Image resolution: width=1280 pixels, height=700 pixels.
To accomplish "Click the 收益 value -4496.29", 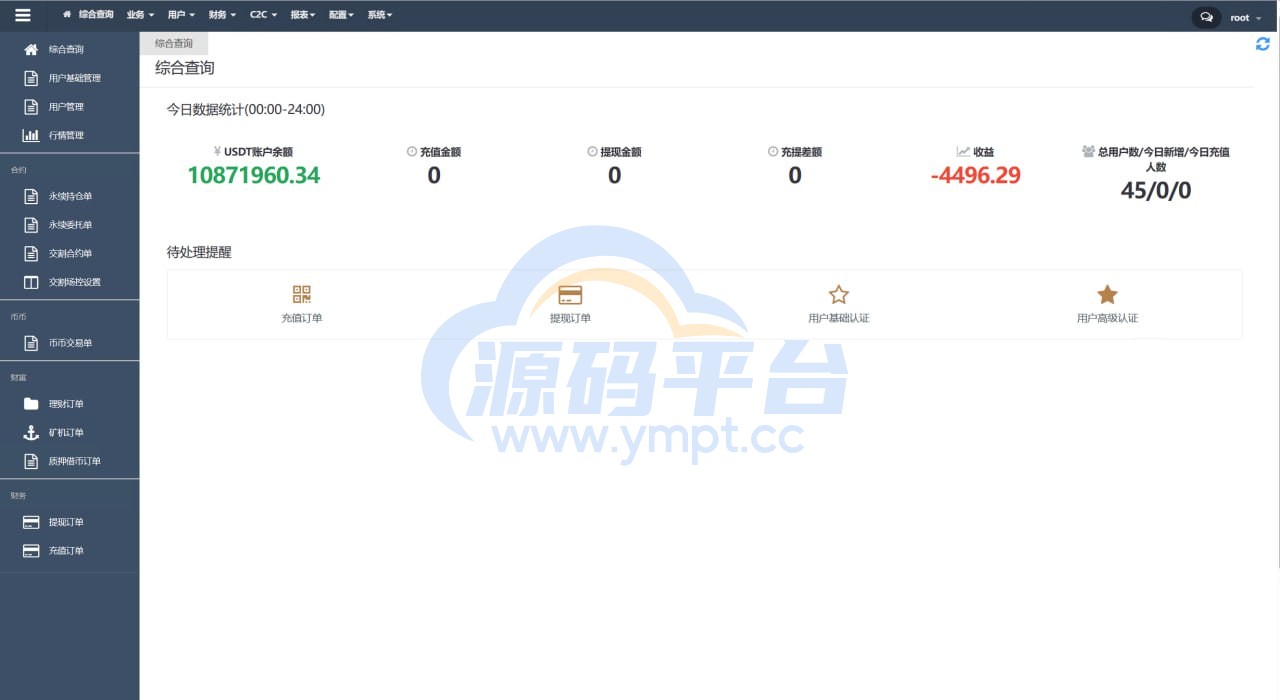I will pyautogui.click(x=975, y=175).
